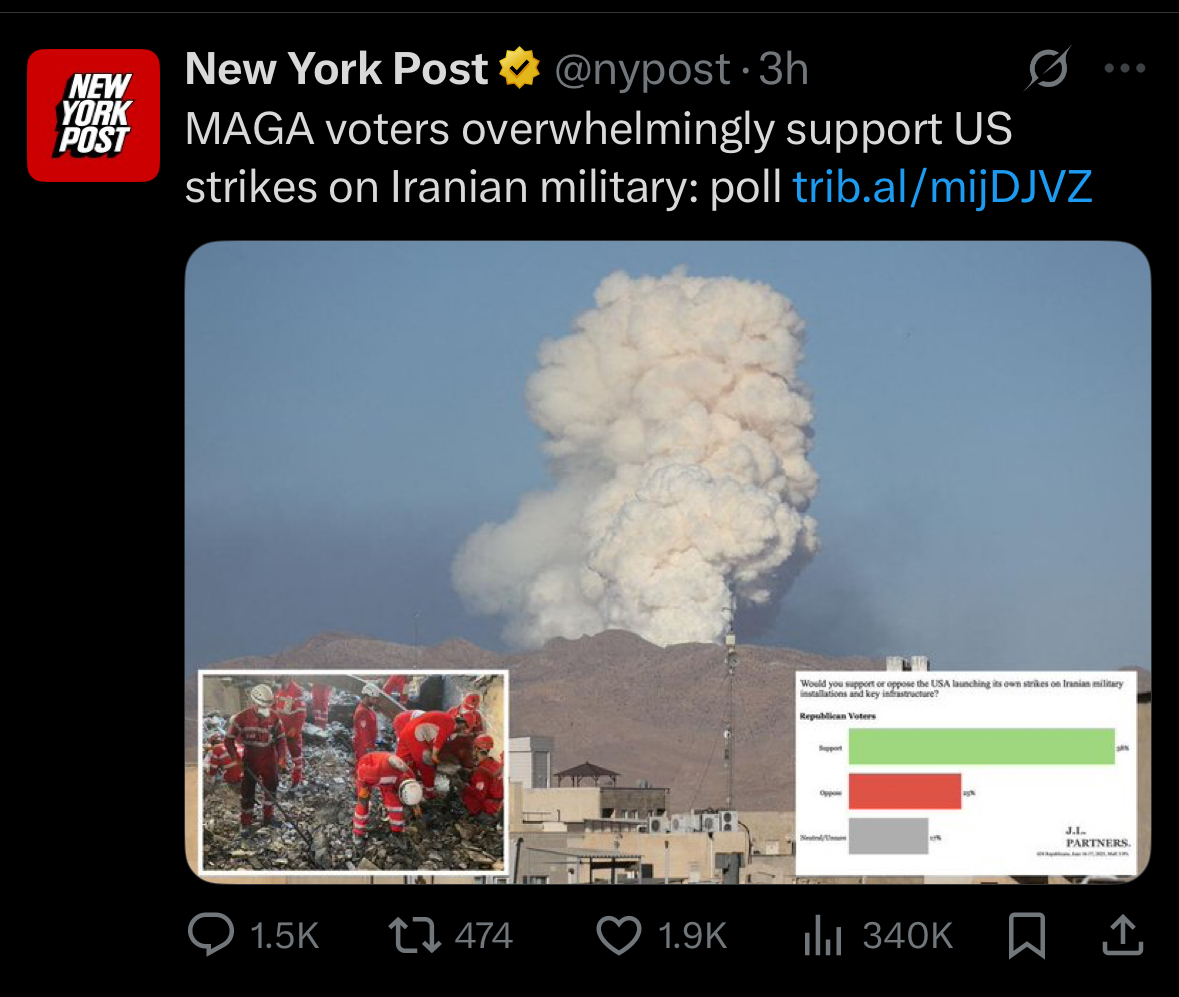
Task: Open the trib.al/mijDJVZ link
Action: [942, 186]
